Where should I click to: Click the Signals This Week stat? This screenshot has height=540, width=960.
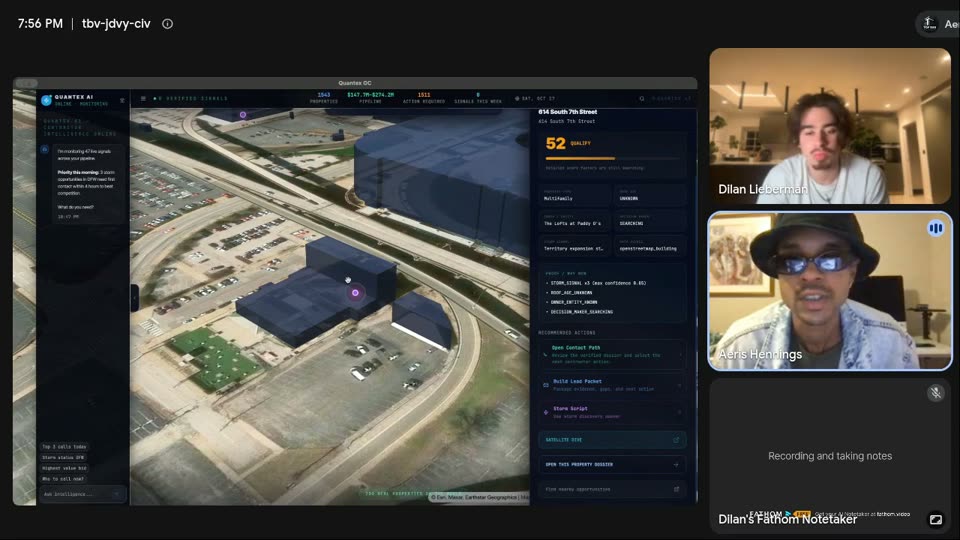tap(478, 98)
